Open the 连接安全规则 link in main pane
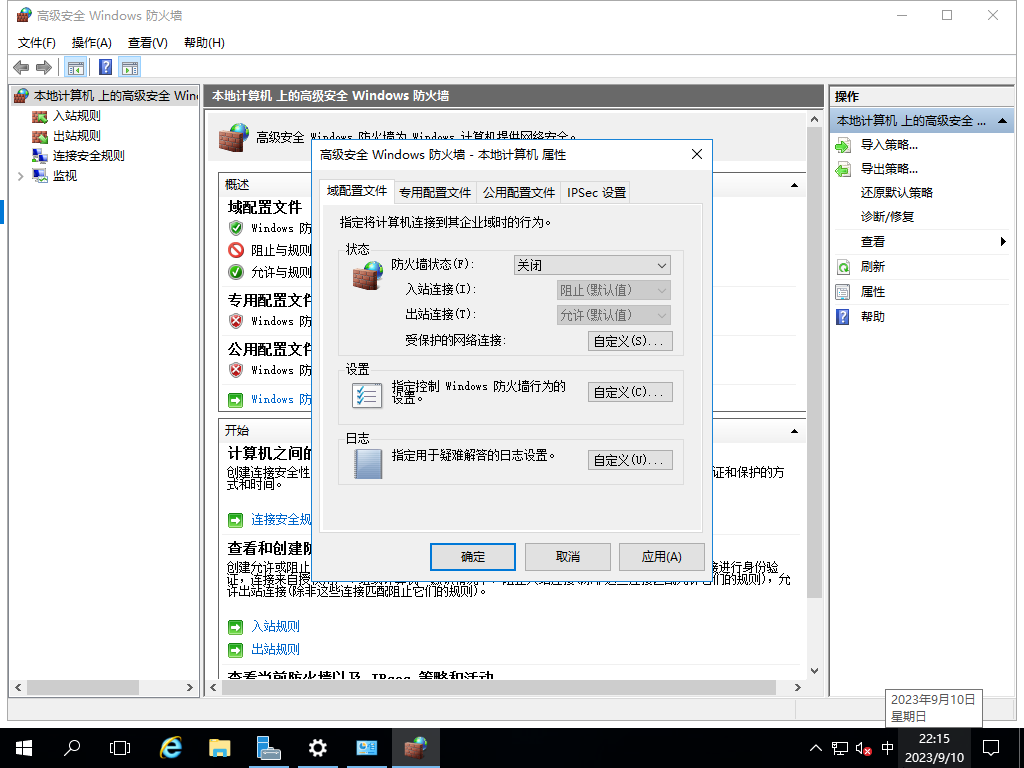Screen dimensions: 1024x768 (x=281, y=519)
